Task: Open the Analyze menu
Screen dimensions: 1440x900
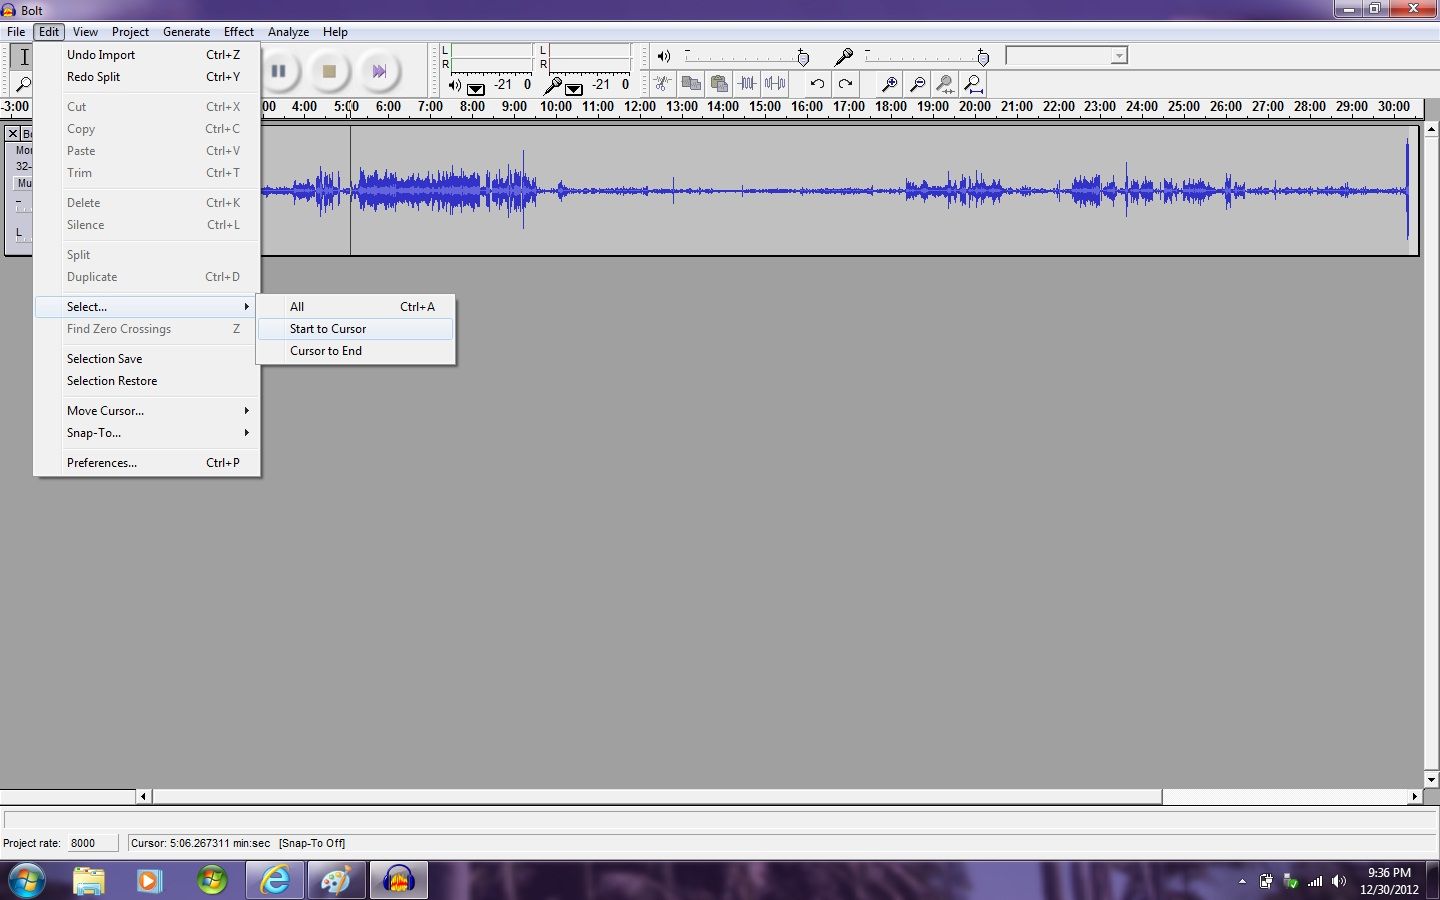Action: click(288, 31)
